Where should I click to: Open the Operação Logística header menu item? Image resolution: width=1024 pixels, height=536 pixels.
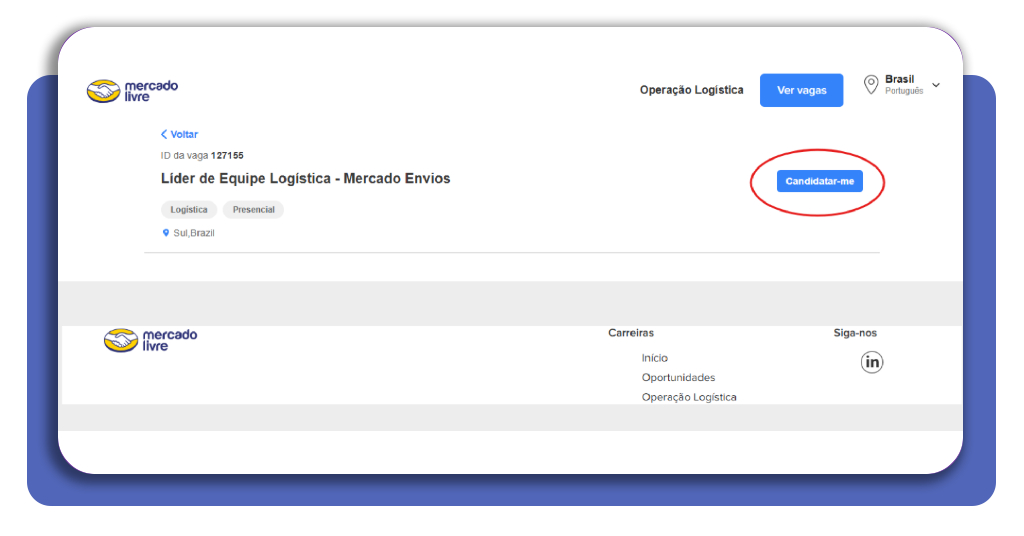point(691,90)
